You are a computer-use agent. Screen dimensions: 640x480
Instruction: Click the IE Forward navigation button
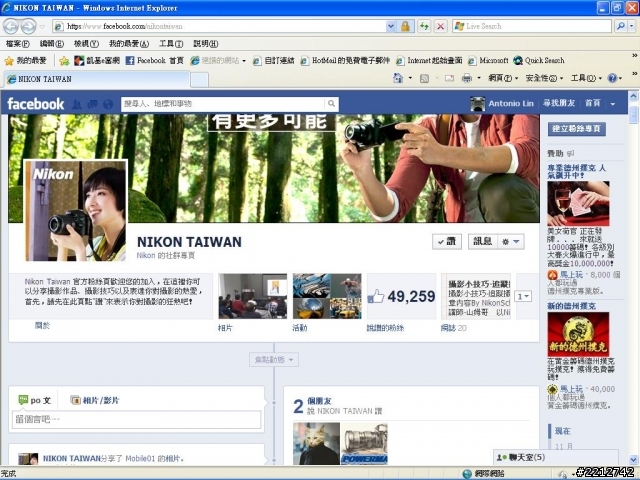coord(28,27)
